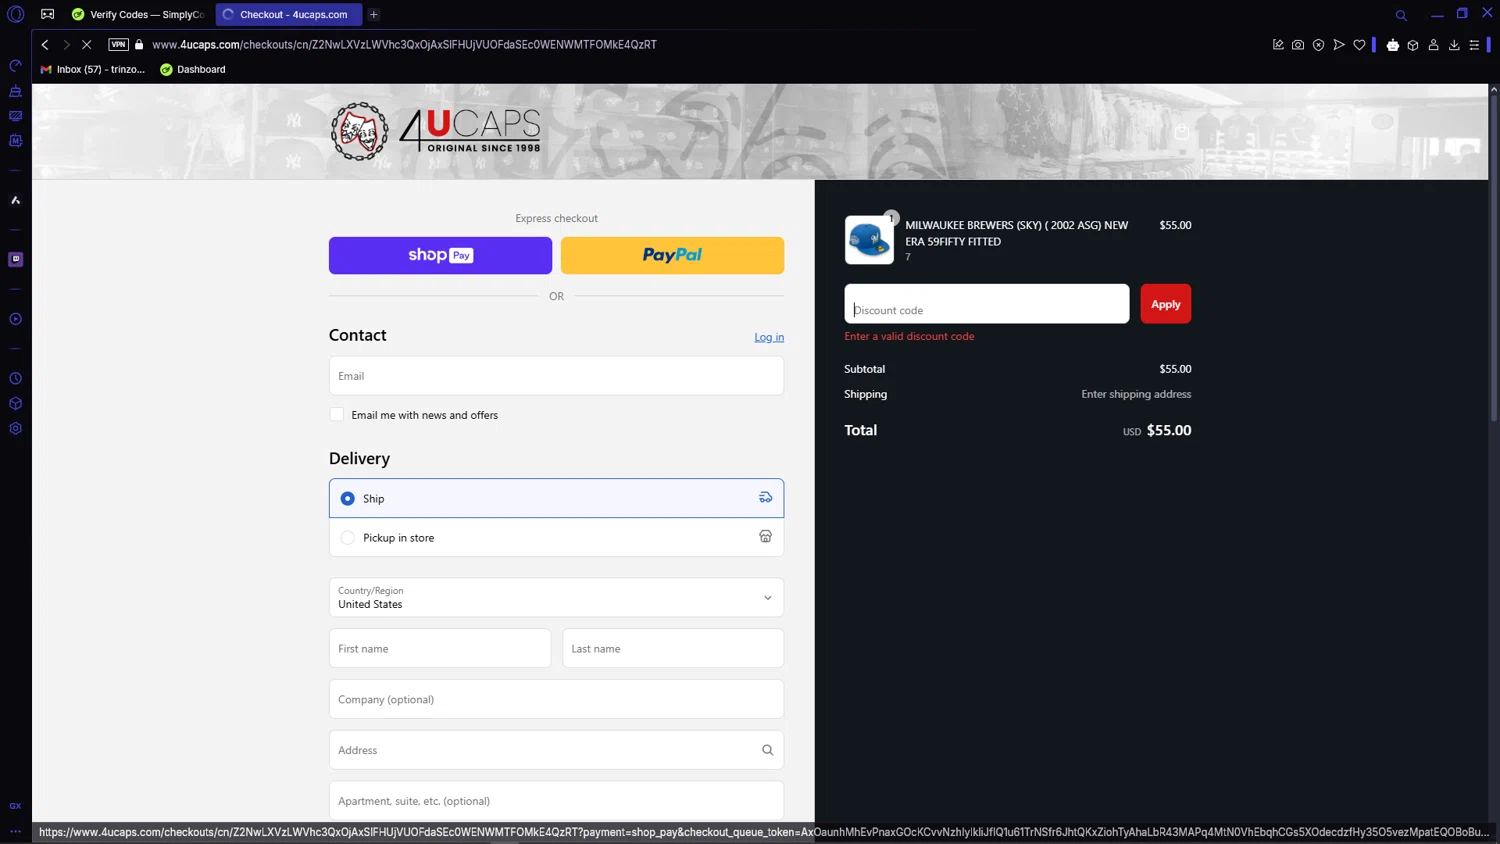
Task: Expand the Country/Region dropdown
Action: (556, 597)
